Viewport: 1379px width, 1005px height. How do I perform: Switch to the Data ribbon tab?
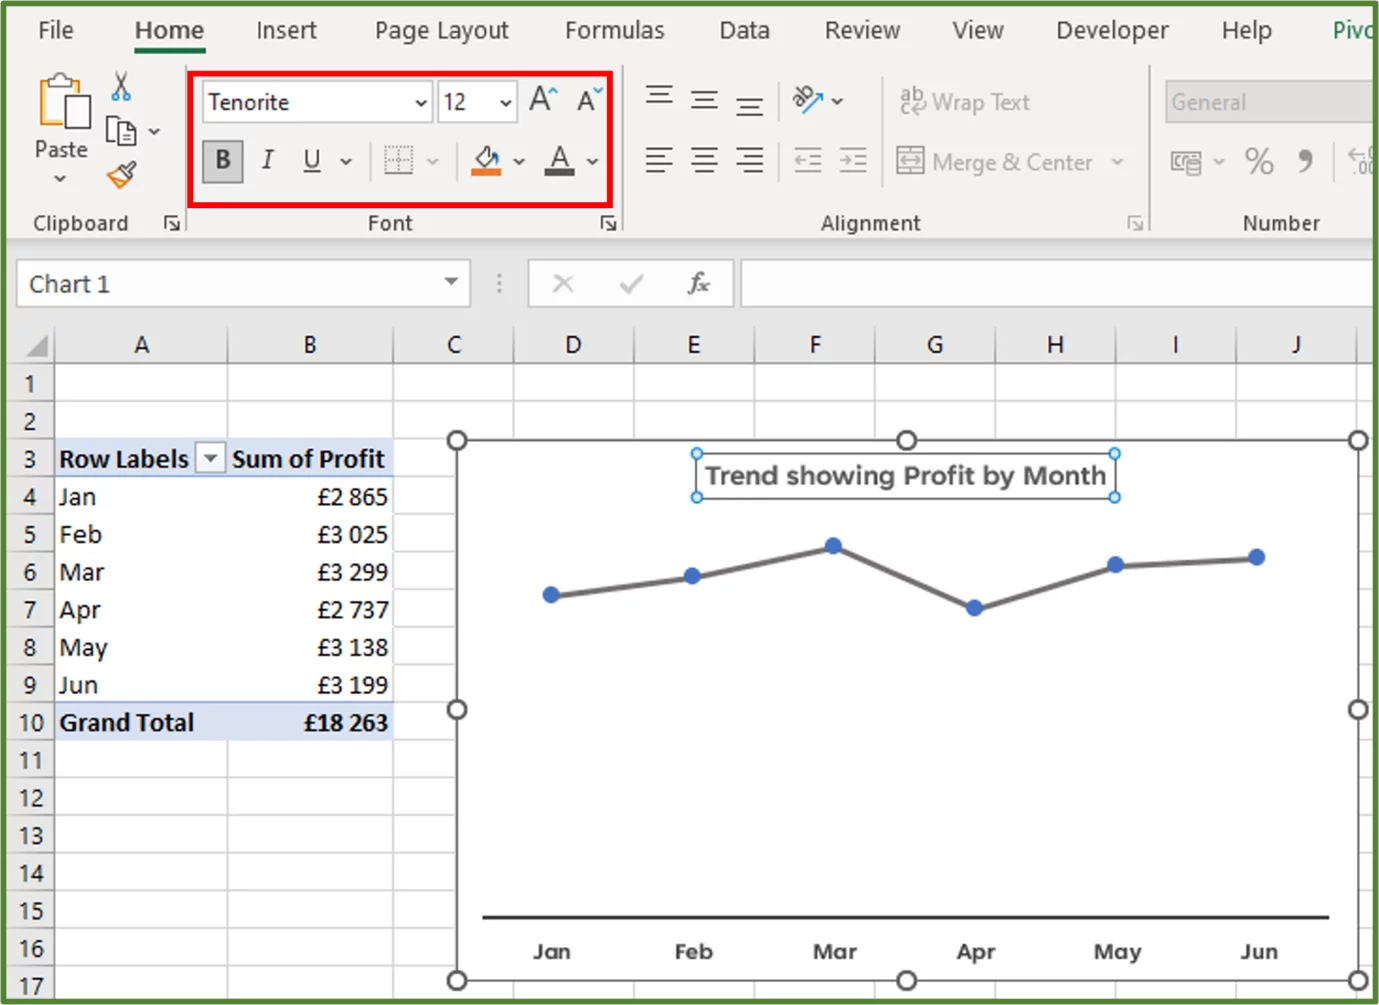click(x=743, y=30)
